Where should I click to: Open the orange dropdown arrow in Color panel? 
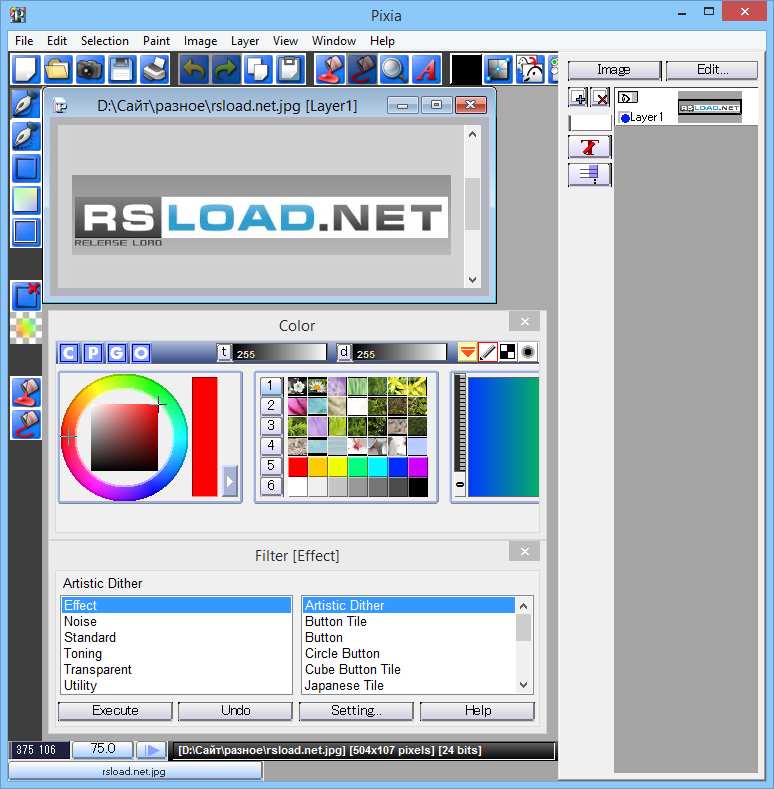pyautogui.click(x=468, y=352)
